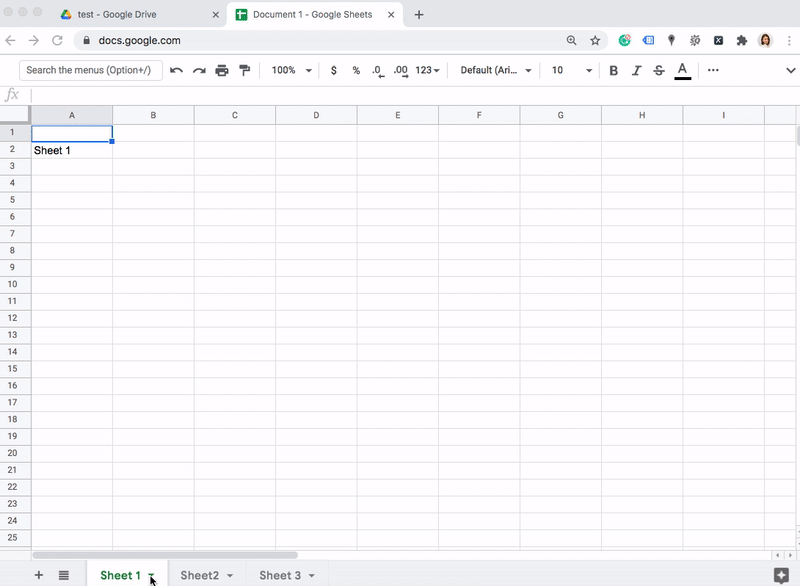Viewport: 800px width, 586px height.
Task: Select the Print icon in the toolbar
Action: 221,70
